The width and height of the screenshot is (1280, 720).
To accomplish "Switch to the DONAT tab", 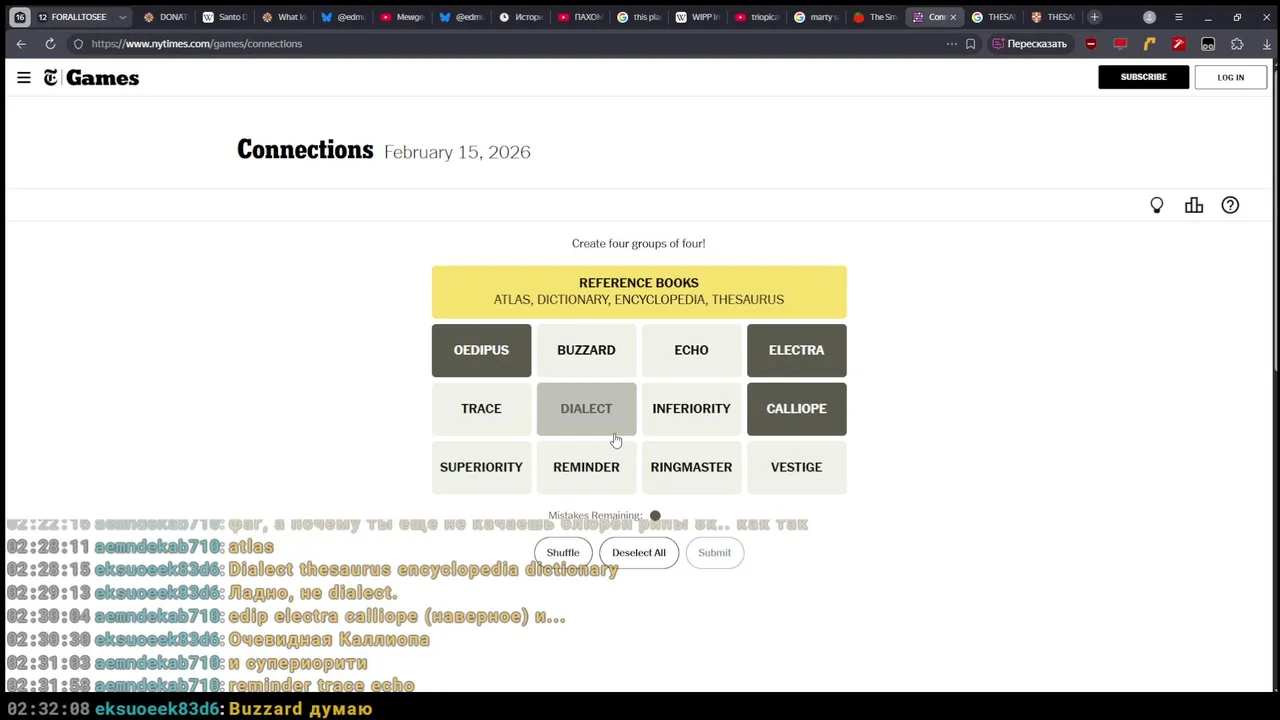I will tap(166, 17).
